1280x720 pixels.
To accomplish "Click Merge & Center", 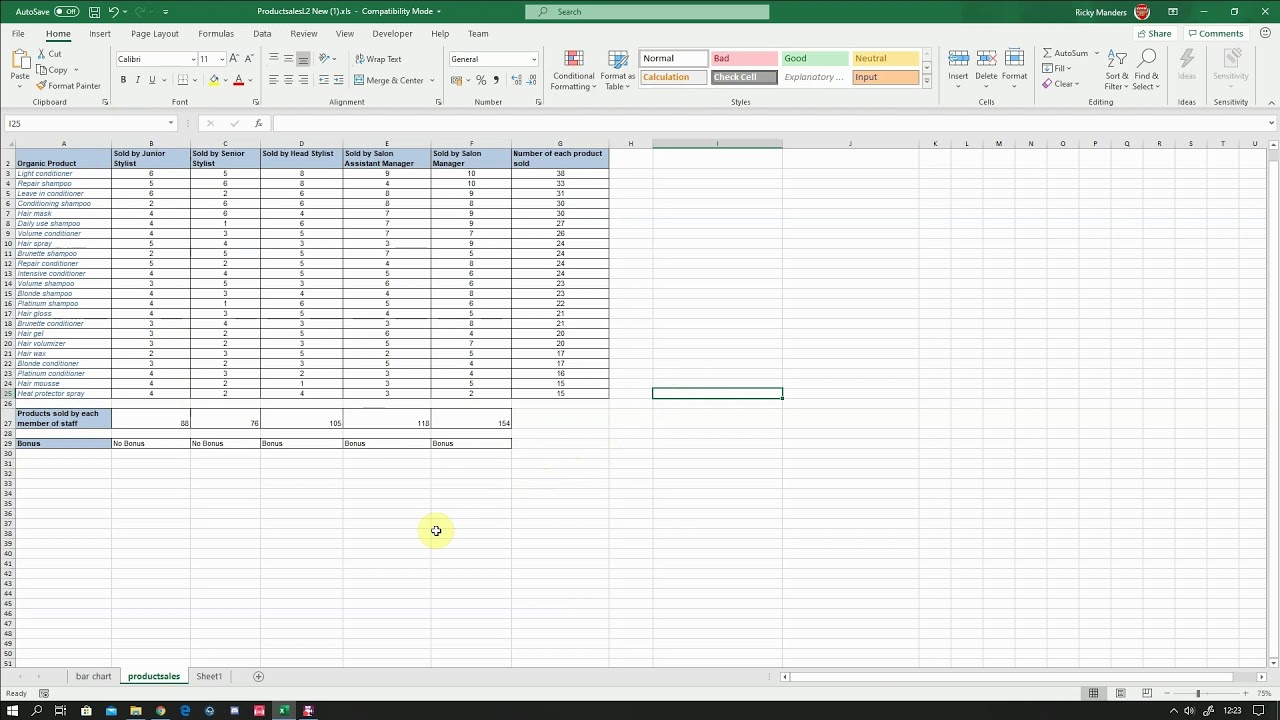I will coord(389,80).
